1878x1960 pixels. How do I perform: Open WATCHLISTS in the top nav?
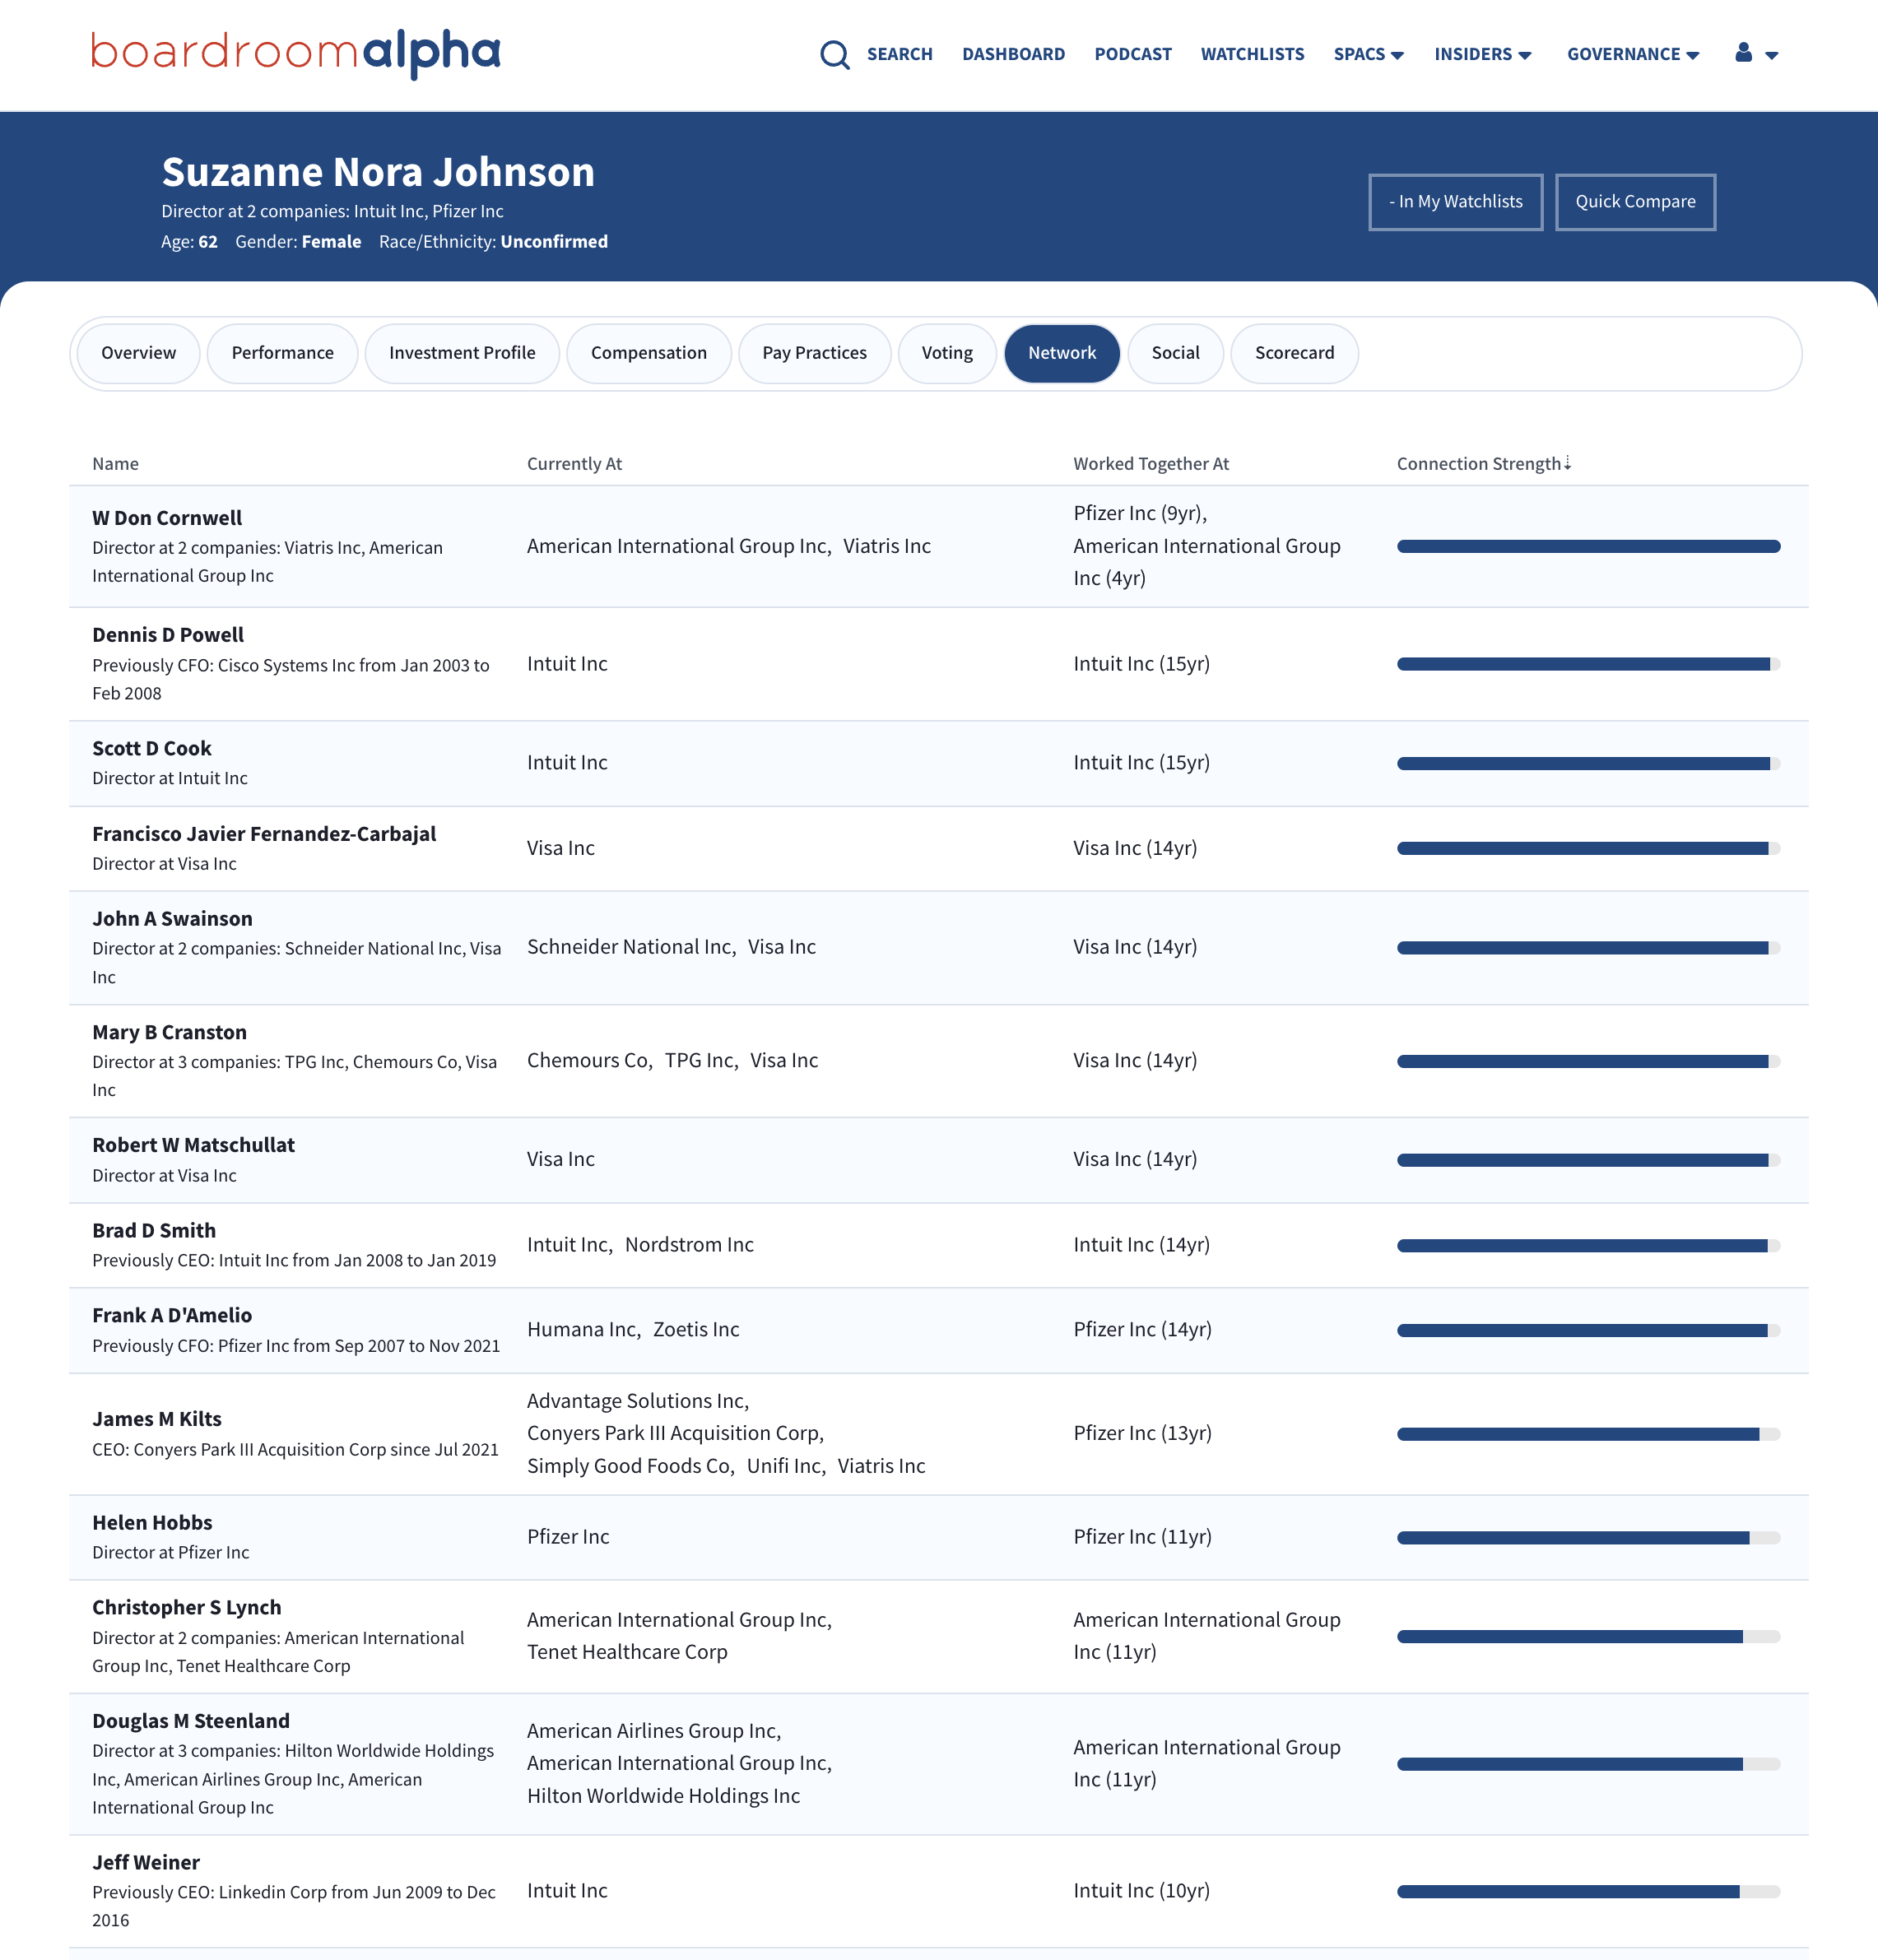pyautogui.click(x=1252, y=54)
